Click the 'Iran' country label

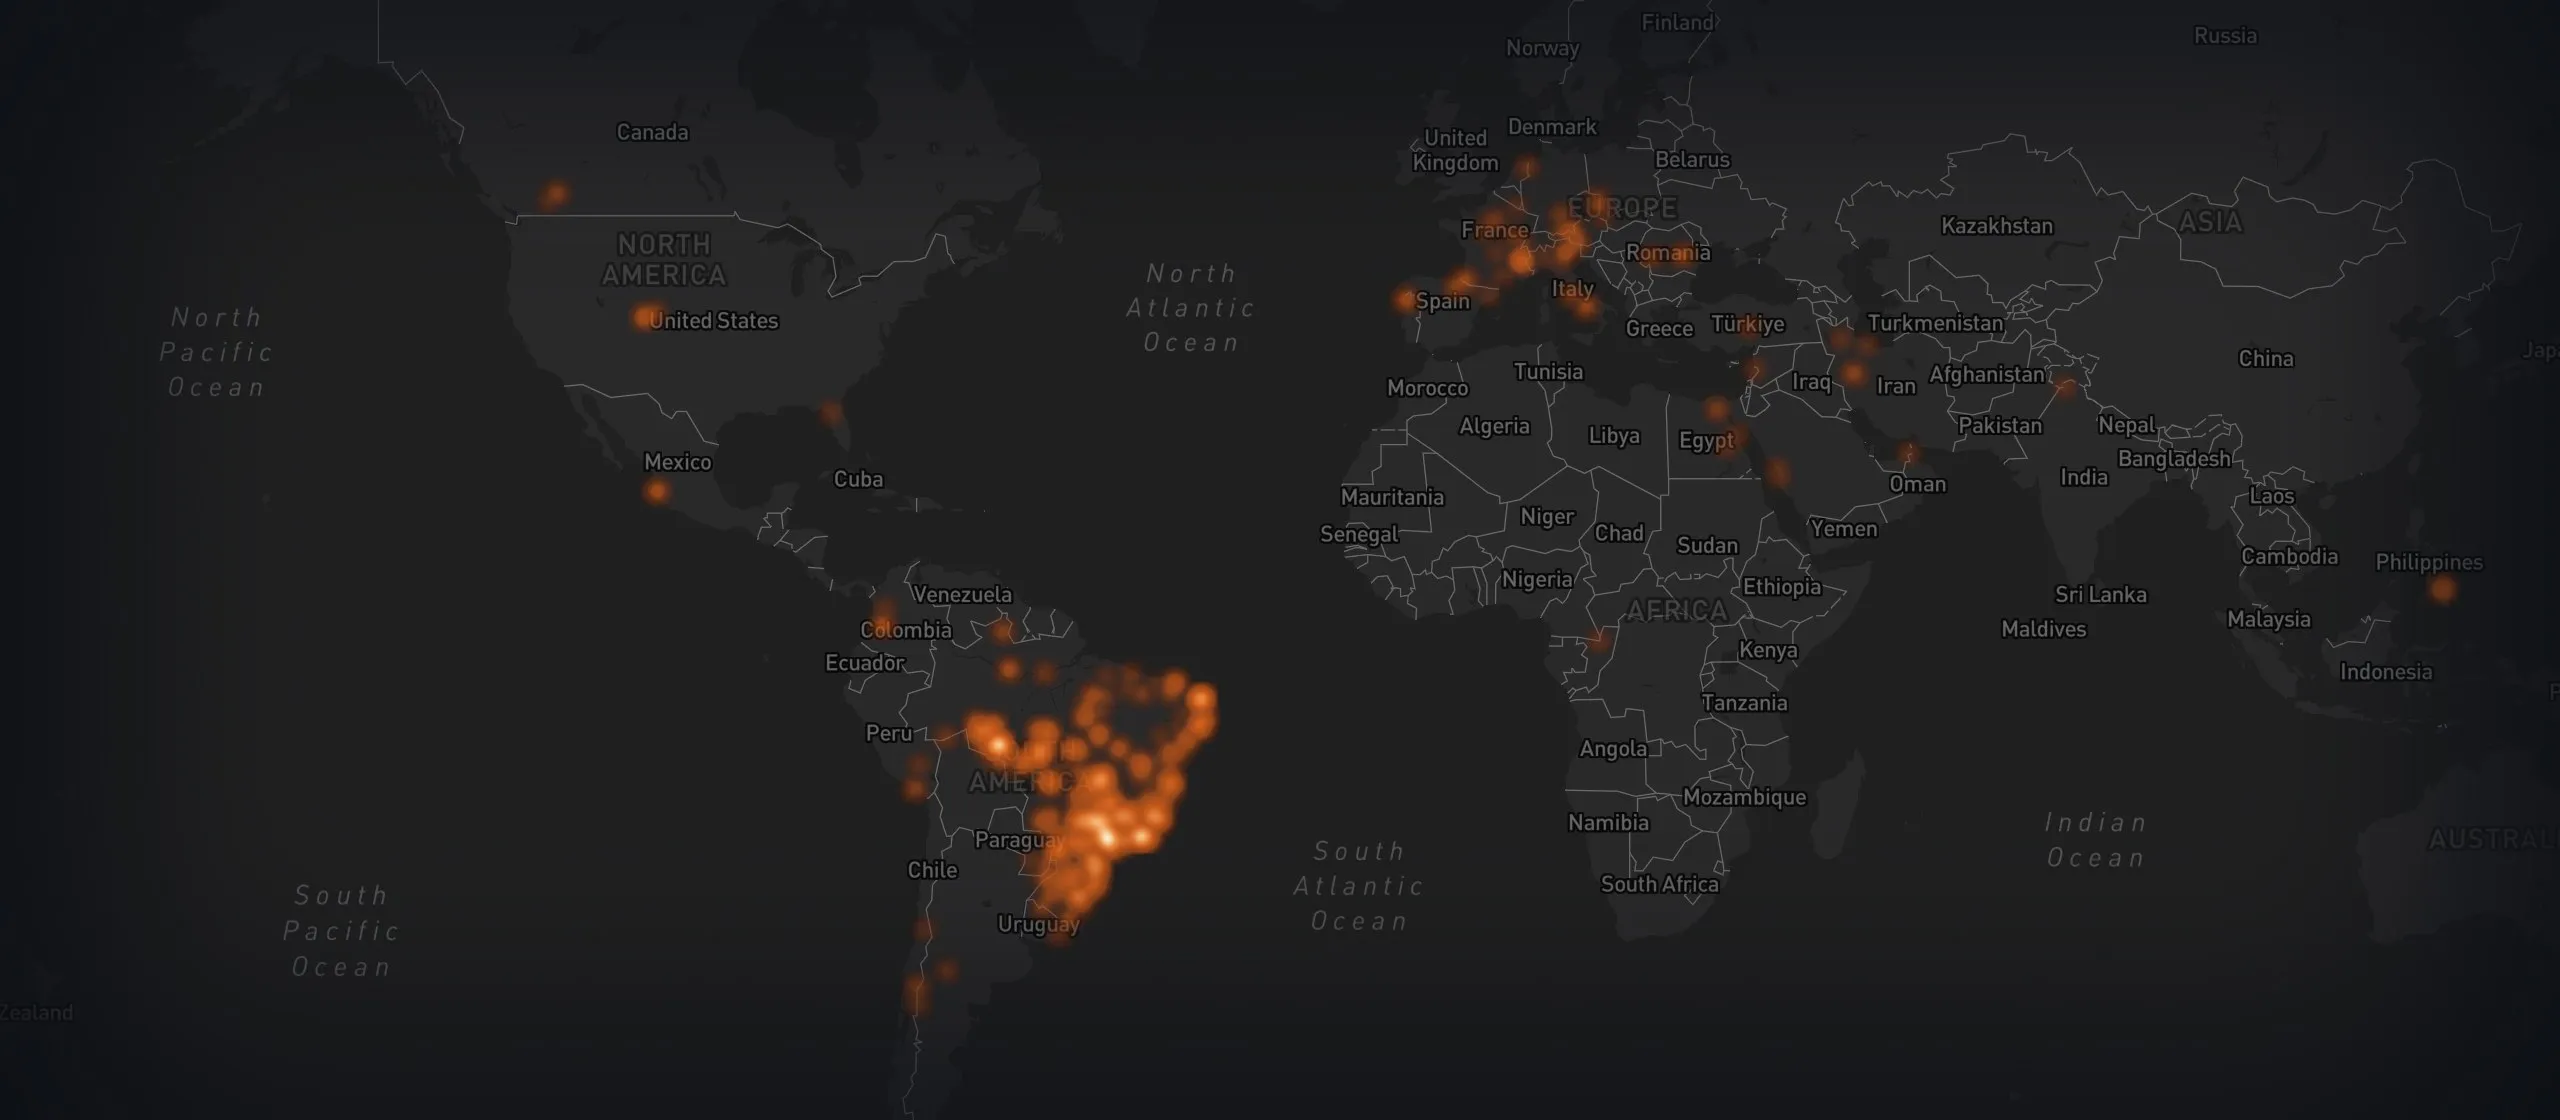[1896, 387]
